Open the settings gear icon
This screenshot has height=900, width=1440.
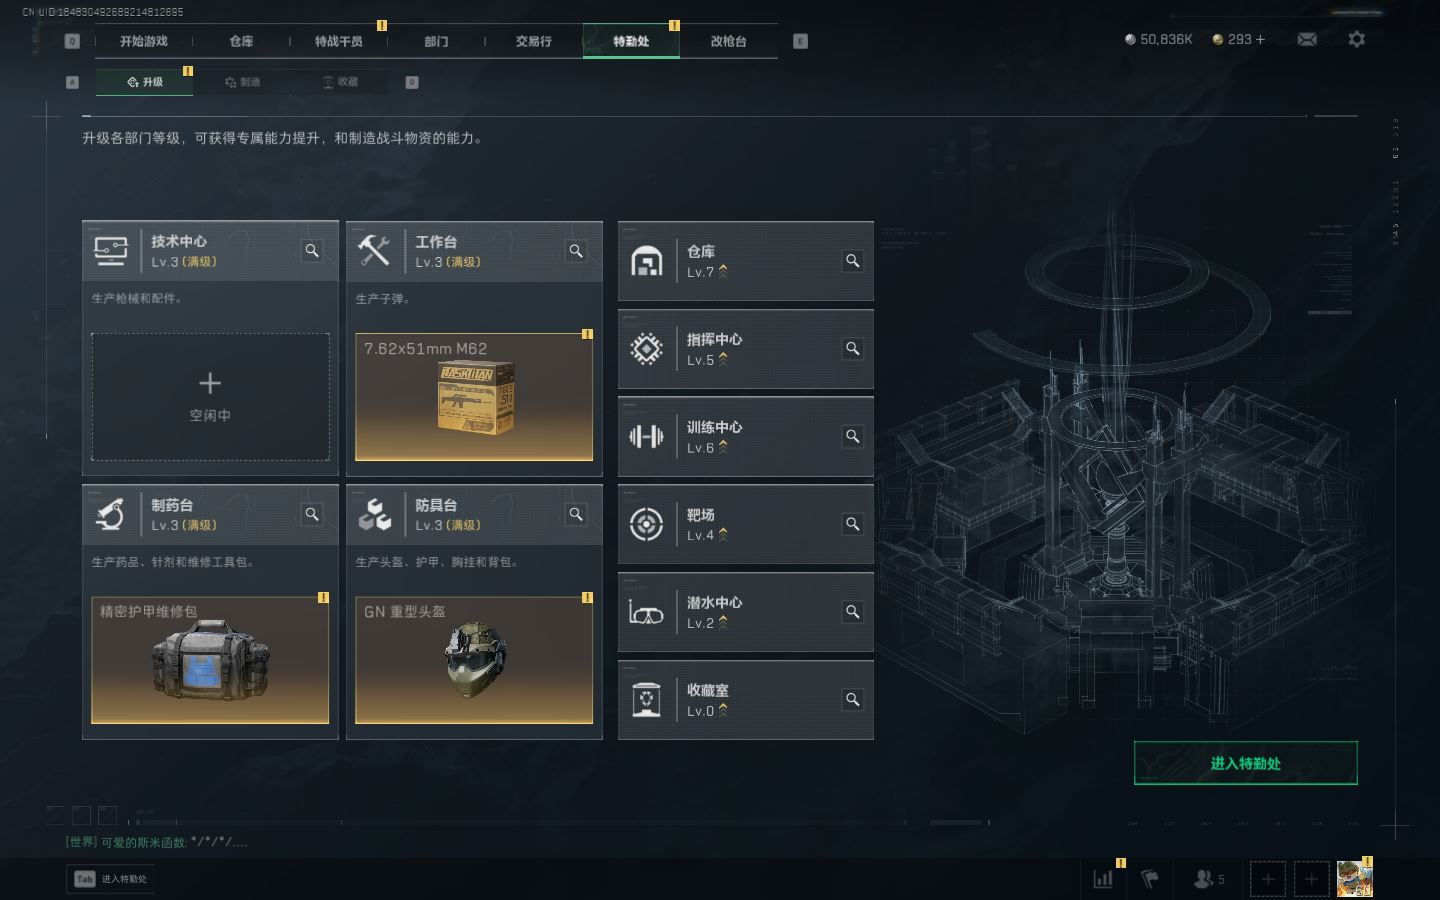1356,39
